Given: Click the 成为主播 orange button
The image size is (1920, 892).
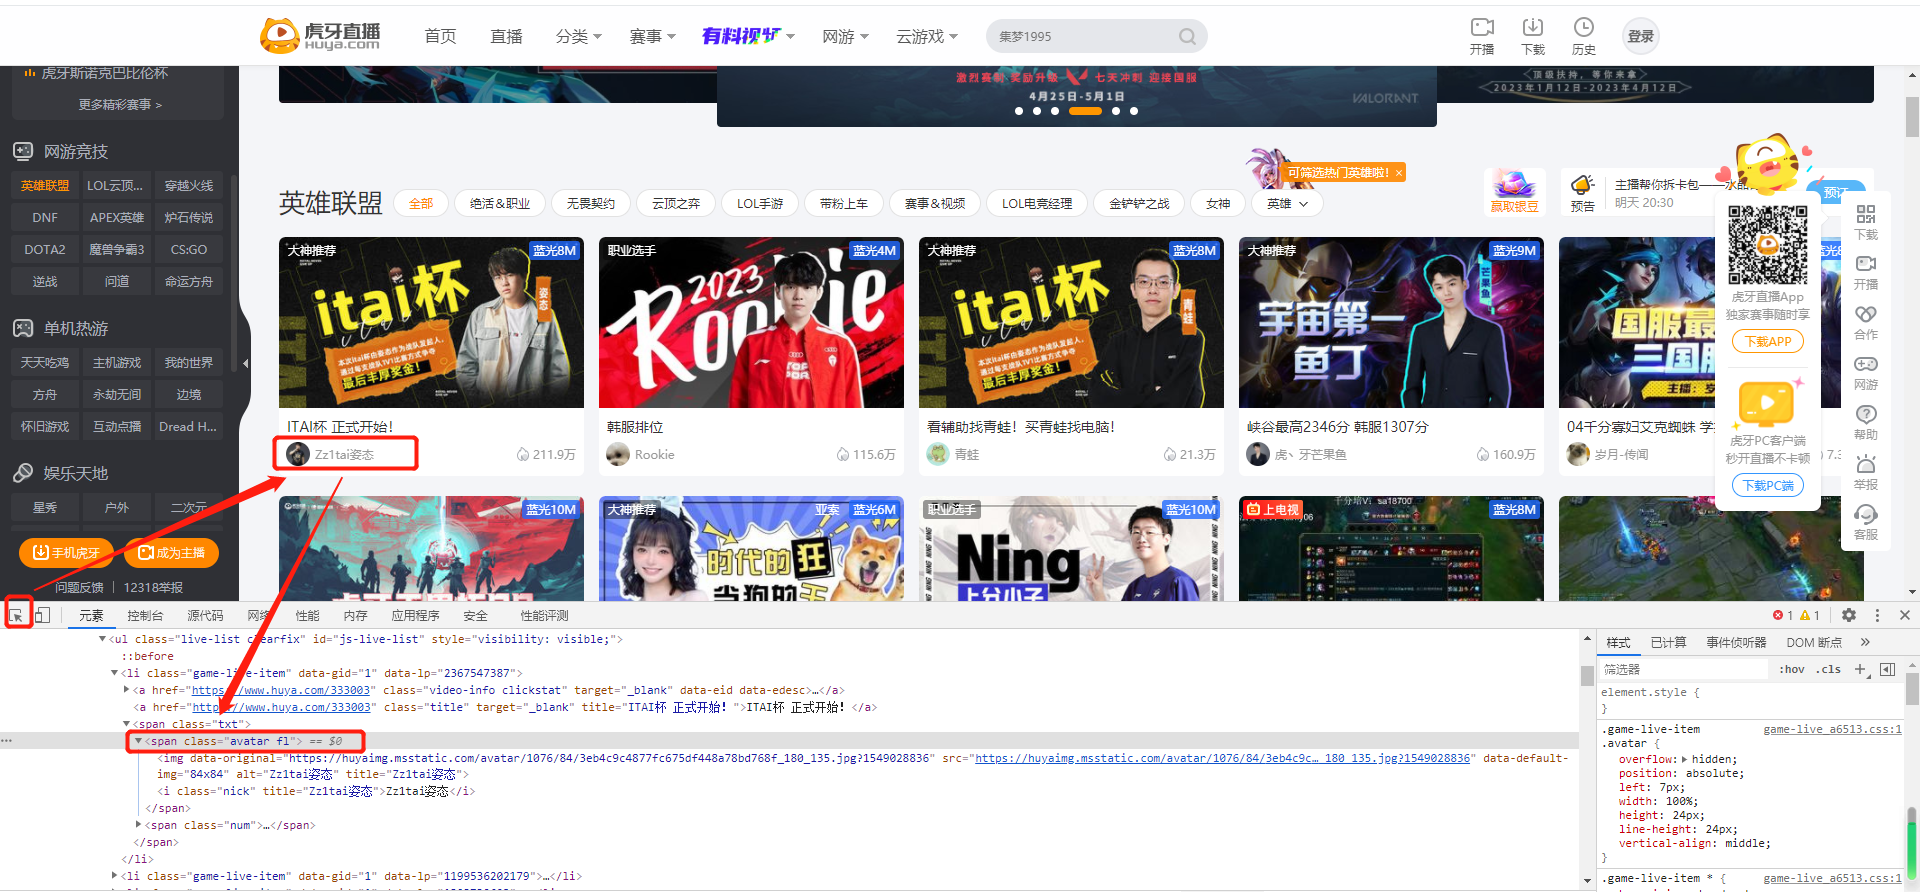Looking at the screenshot, I should 171,552.
